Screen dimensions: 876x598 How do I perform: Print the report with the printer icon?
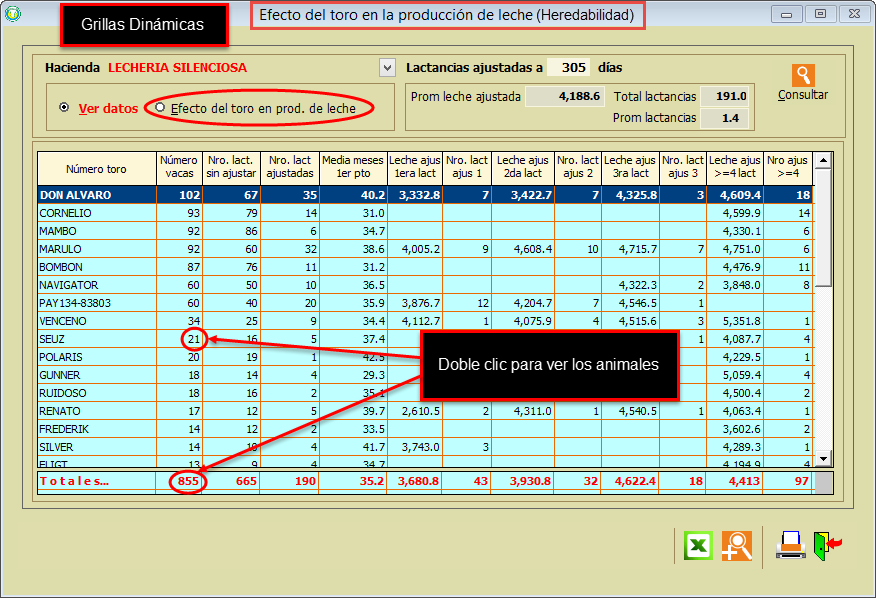point(790,545)
